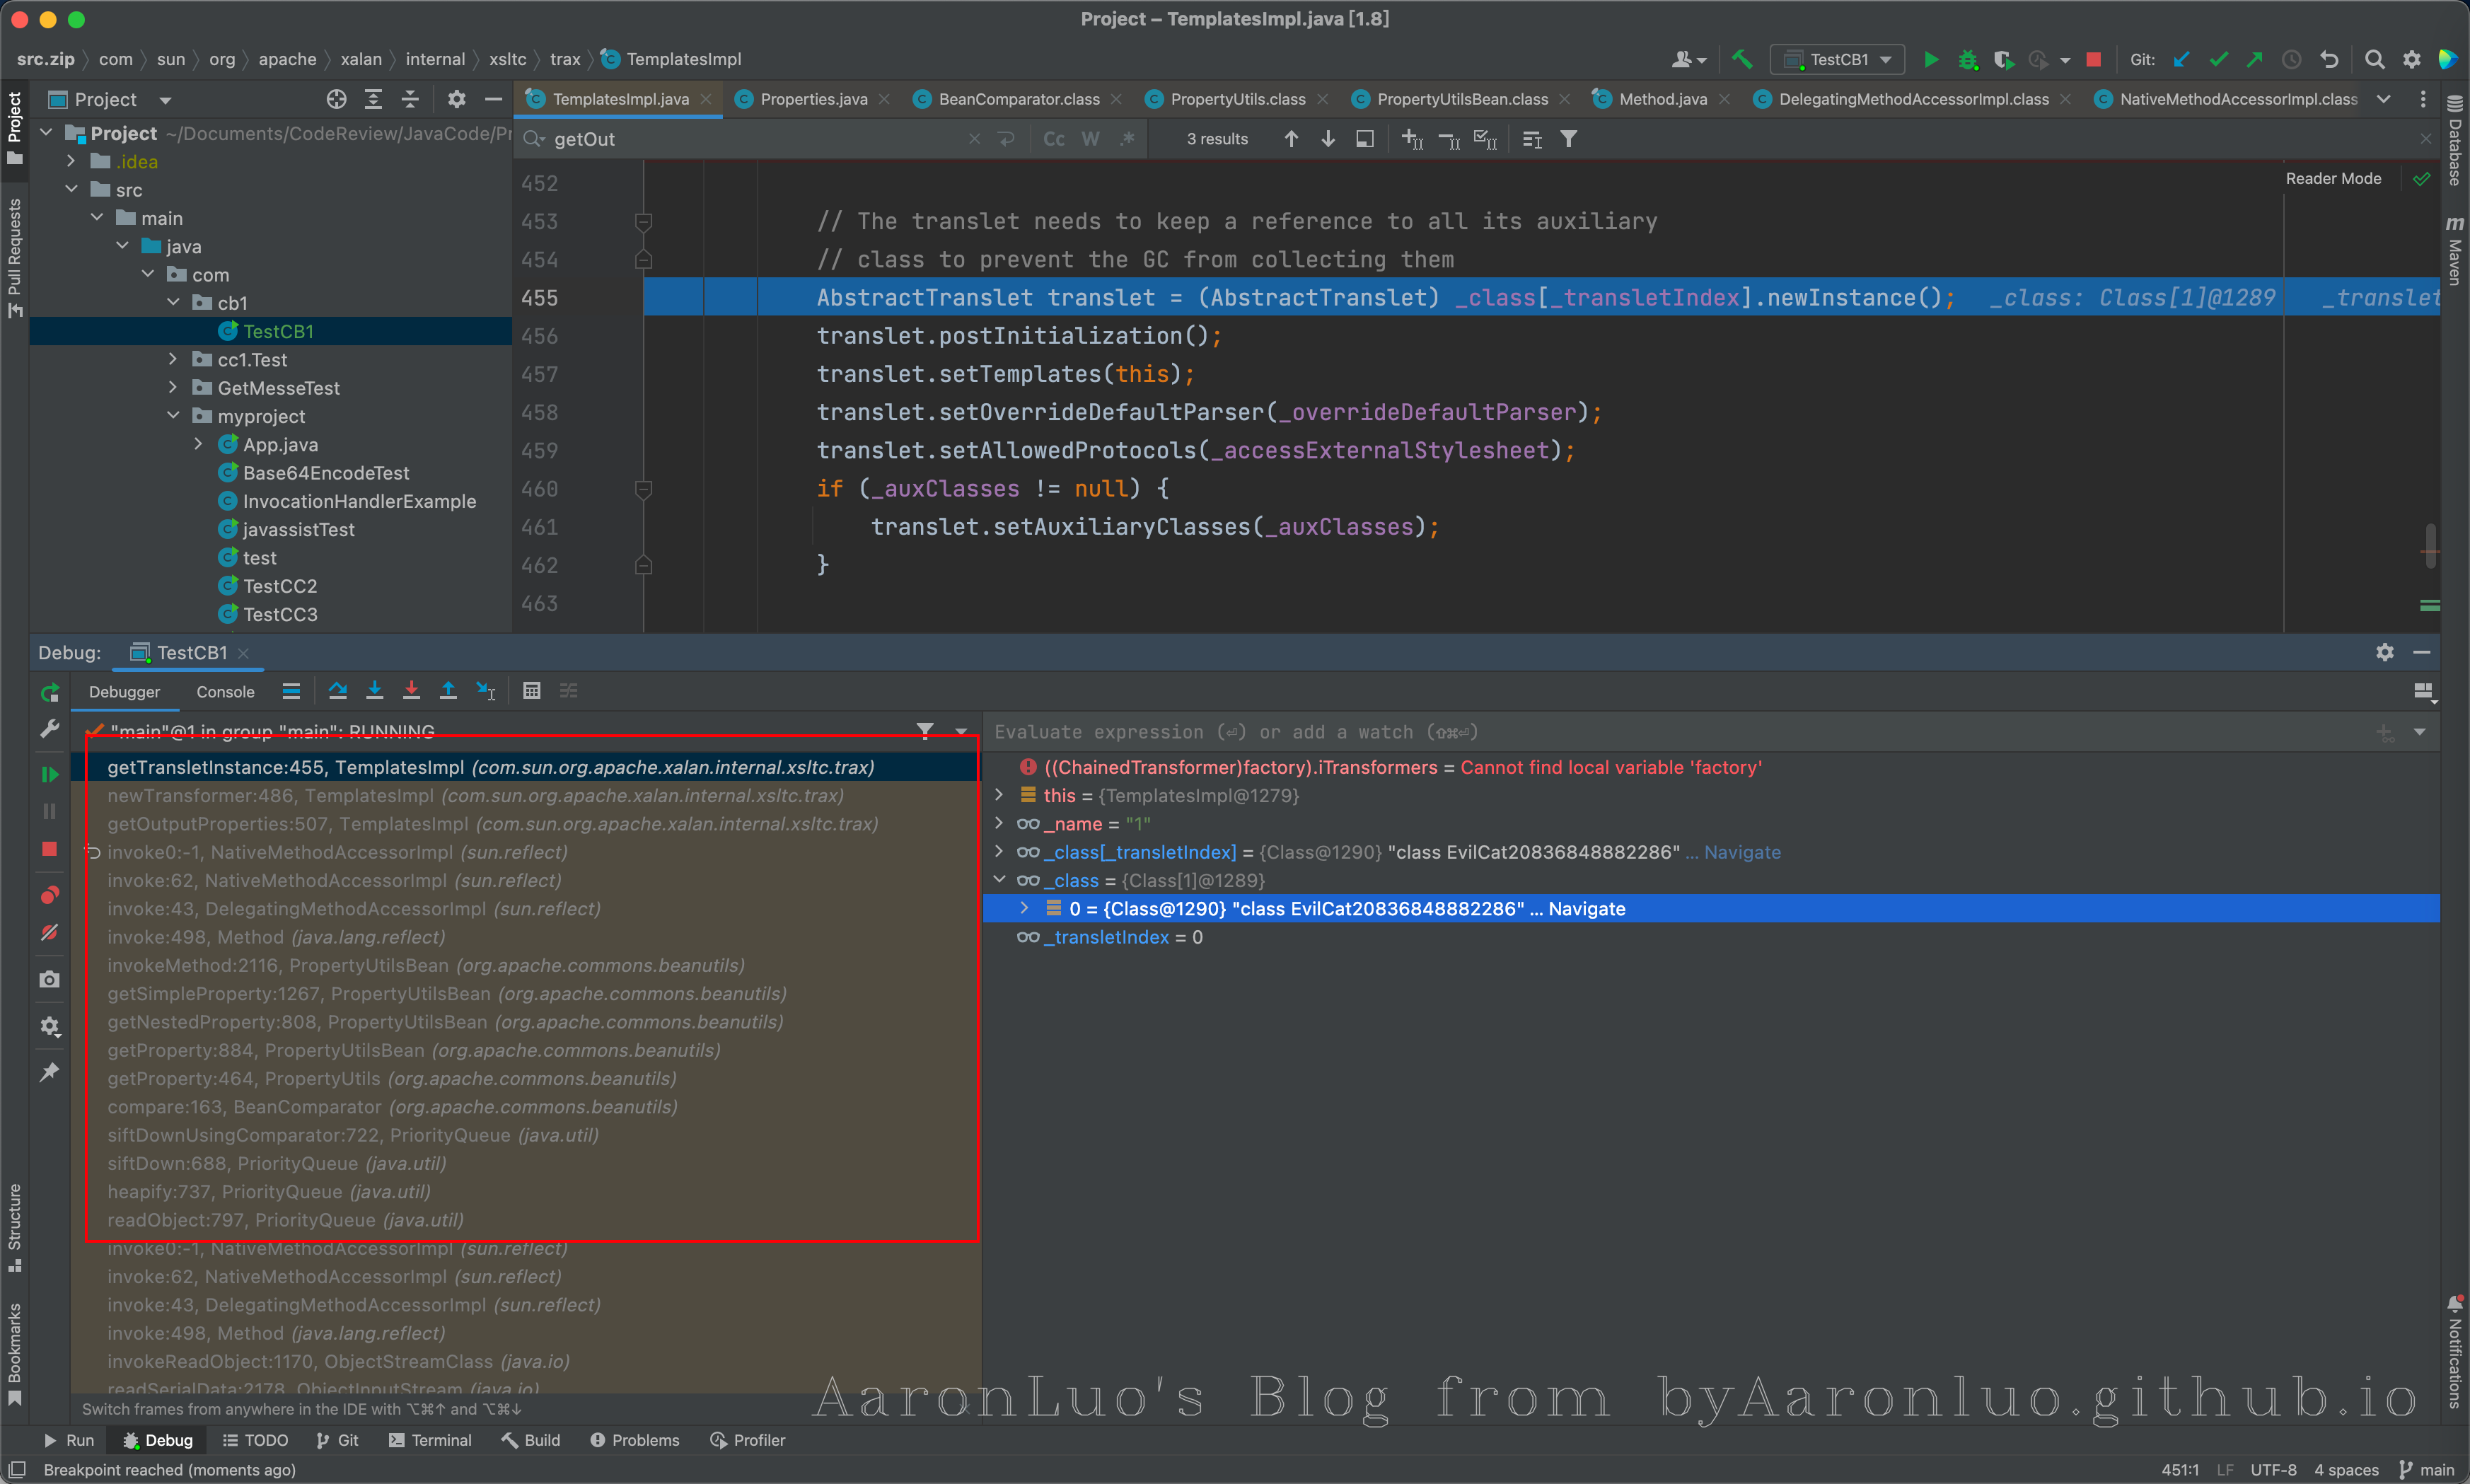This screenshot has height=1484, width=2470.
Task: Open TestCB1 run configuration dropdown
Action: pyautogui.click(x=1838, y=59)
